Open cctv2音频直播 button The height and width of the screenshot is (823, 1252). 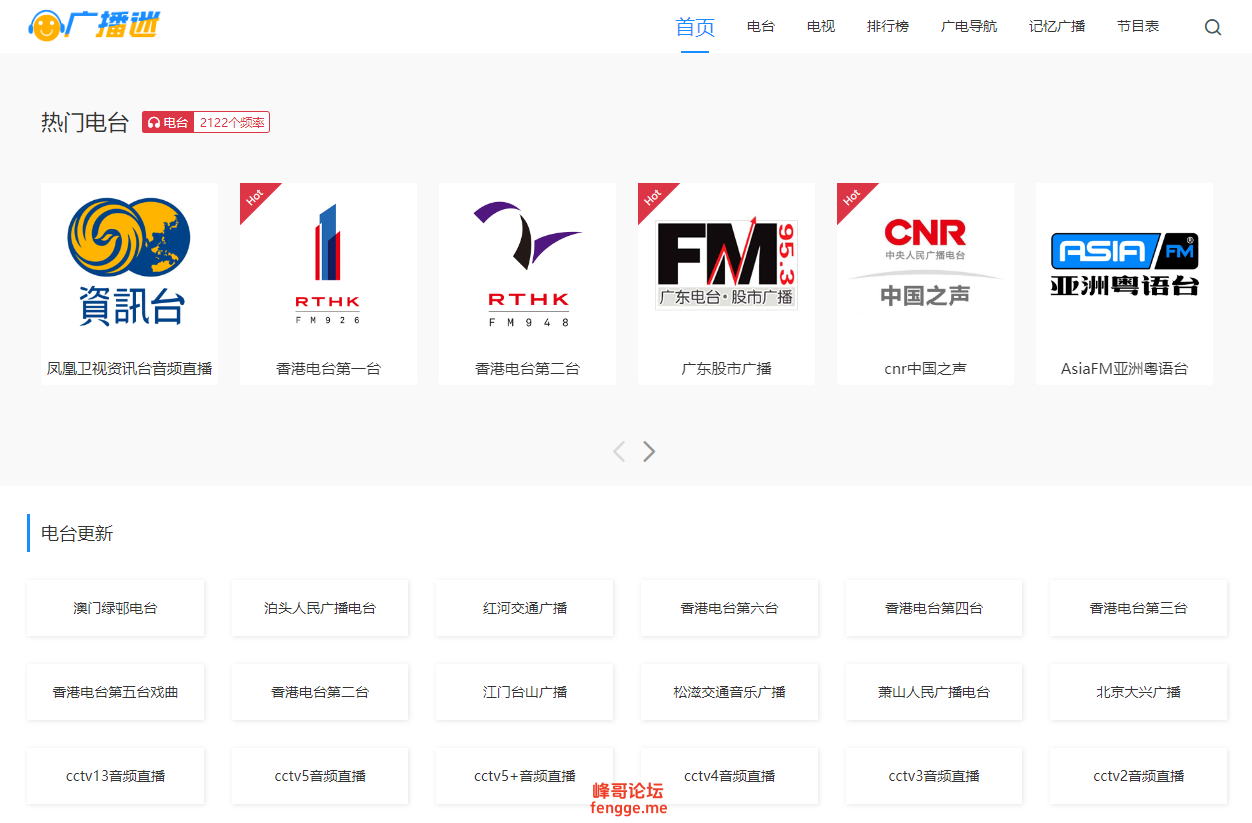(x=1138, y=776)
